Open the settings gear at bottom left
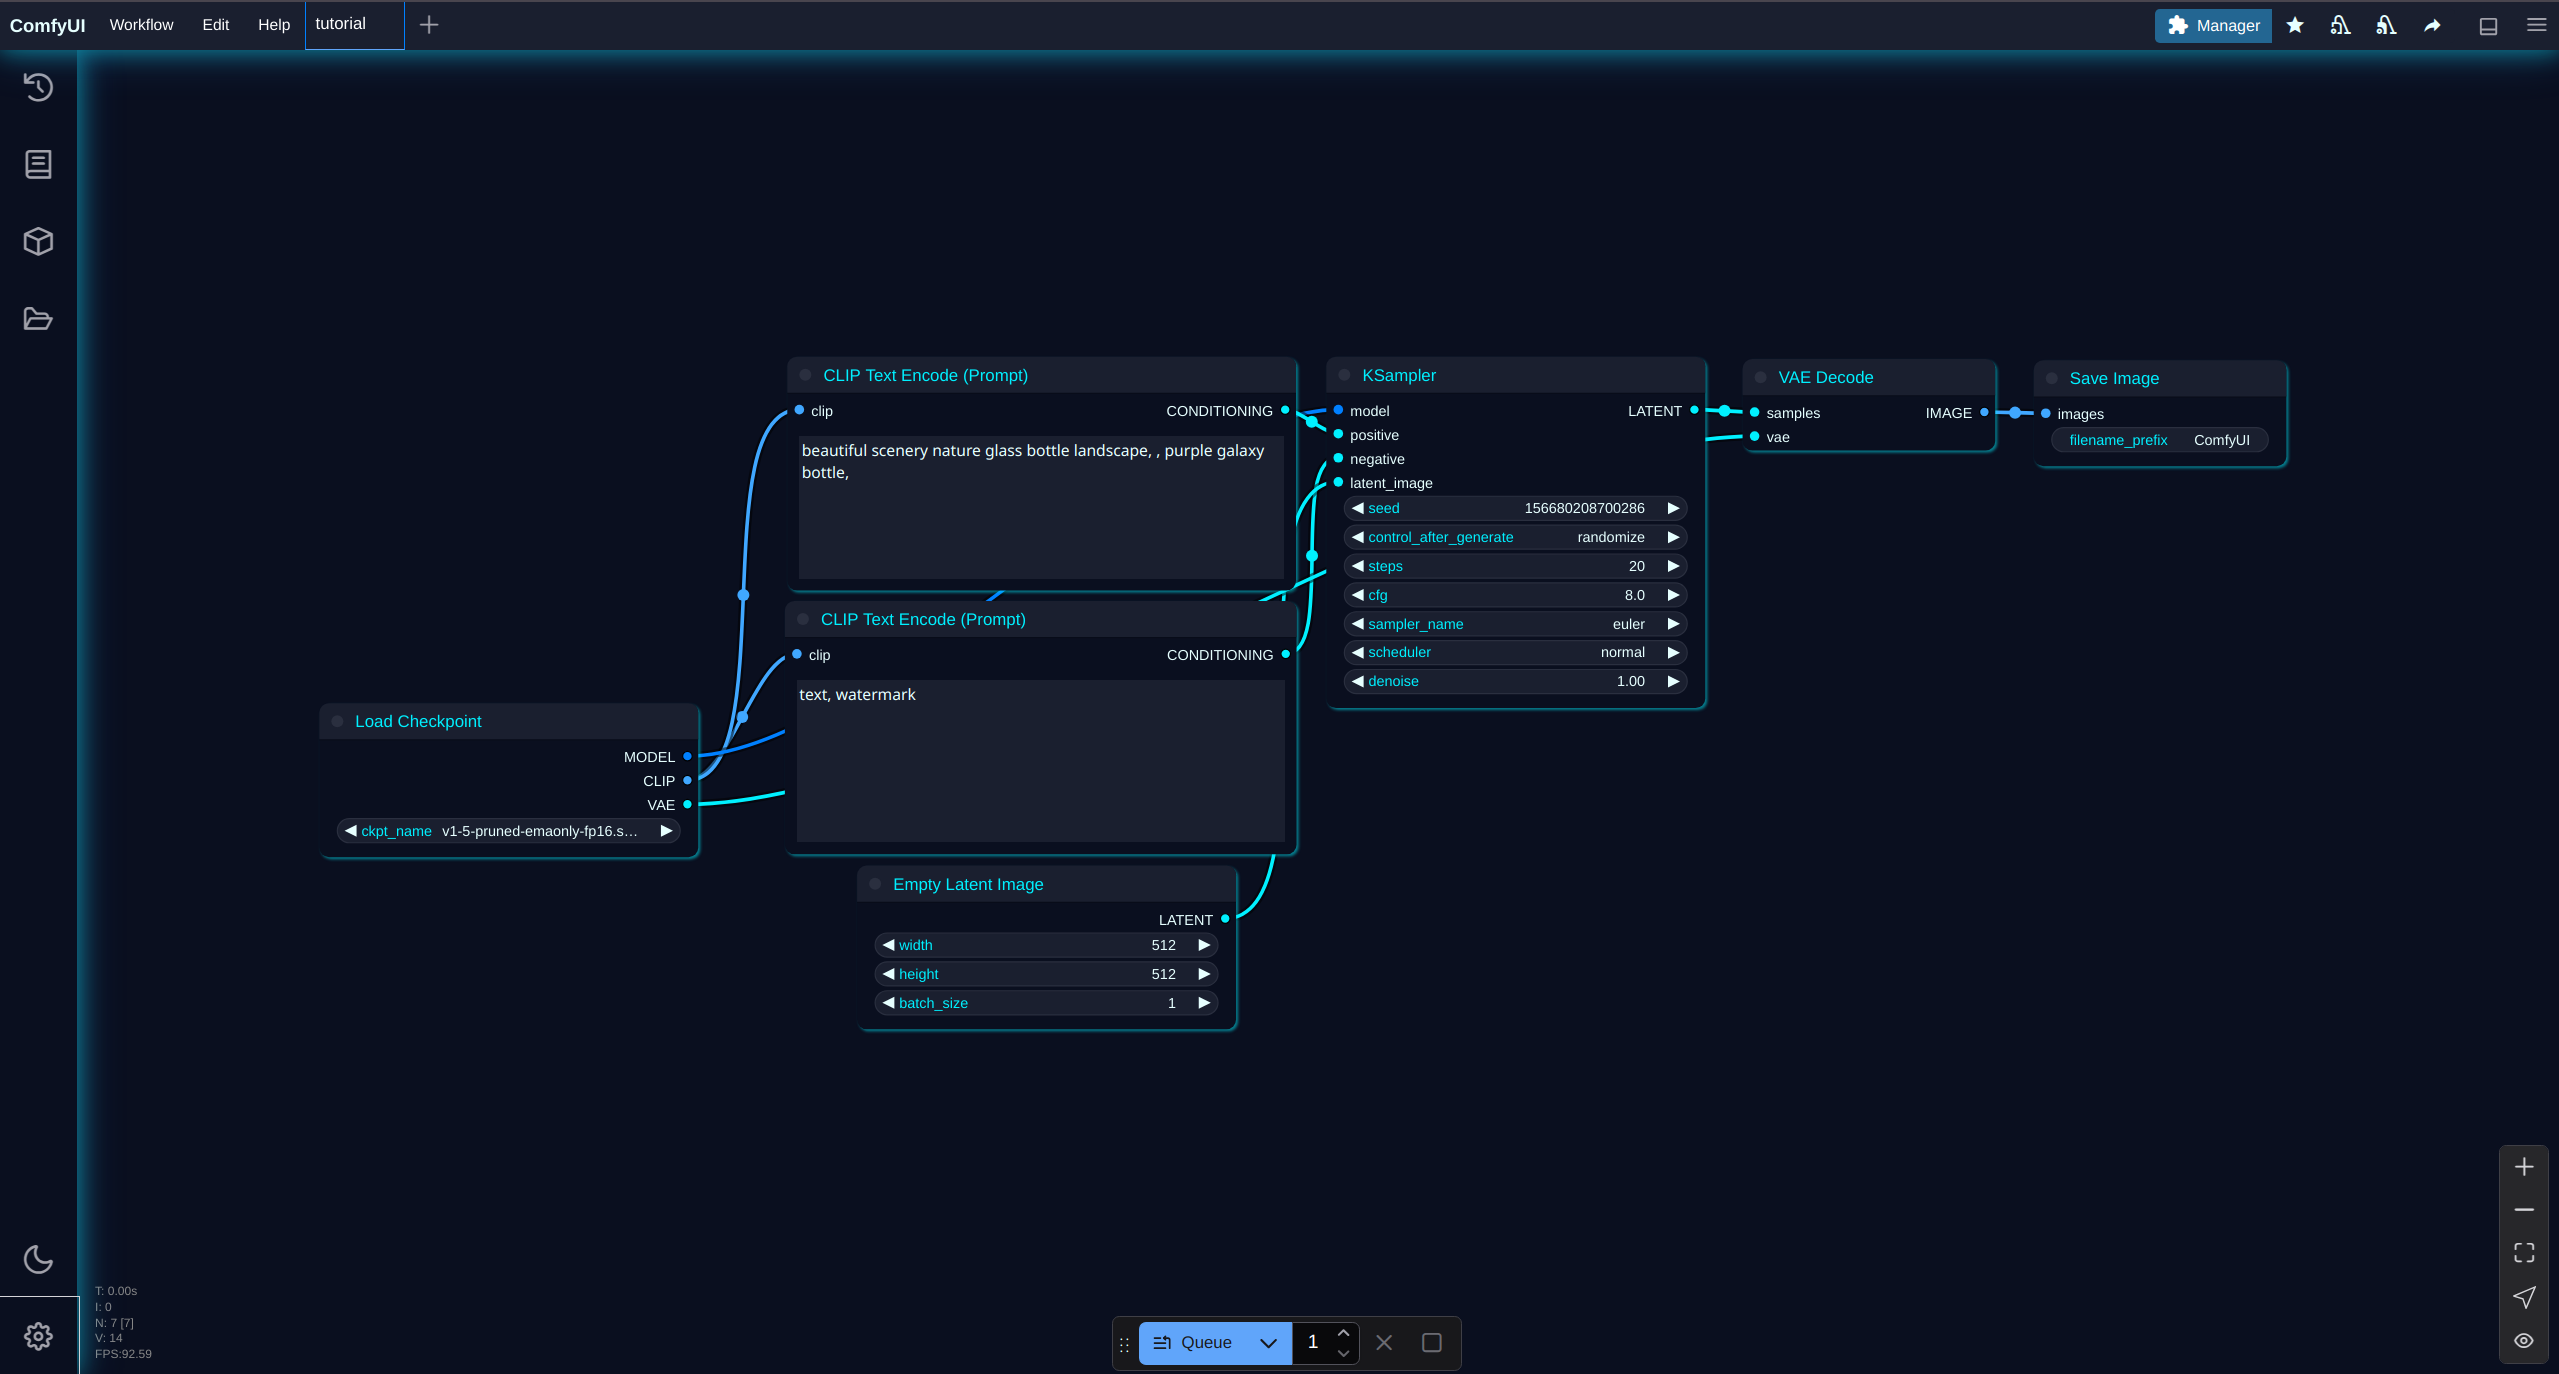2559x1374 pixels. click(x=38, y=1337)
